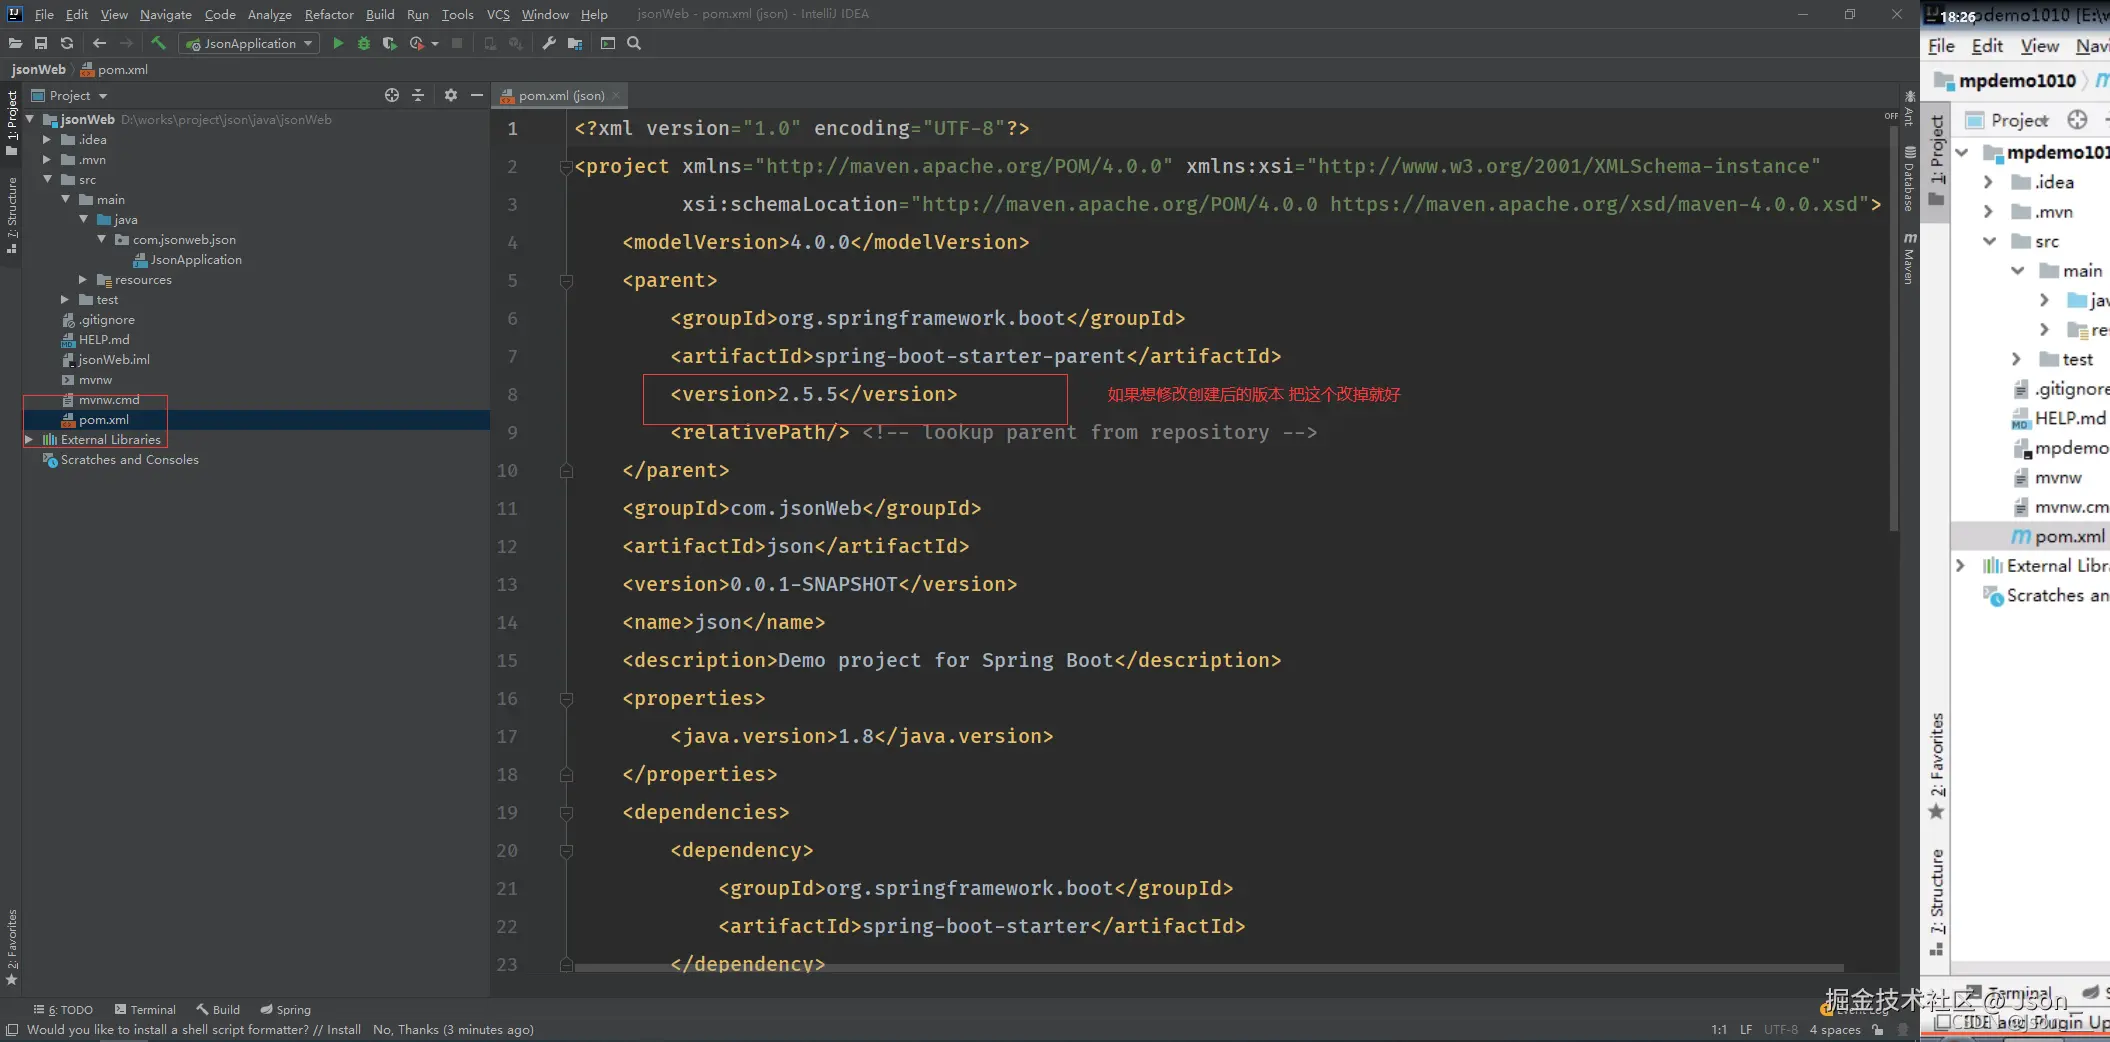
Task: Toggle read-only lock icon in status bar
Action: pyautogui.click(x=1878, y=1029)
